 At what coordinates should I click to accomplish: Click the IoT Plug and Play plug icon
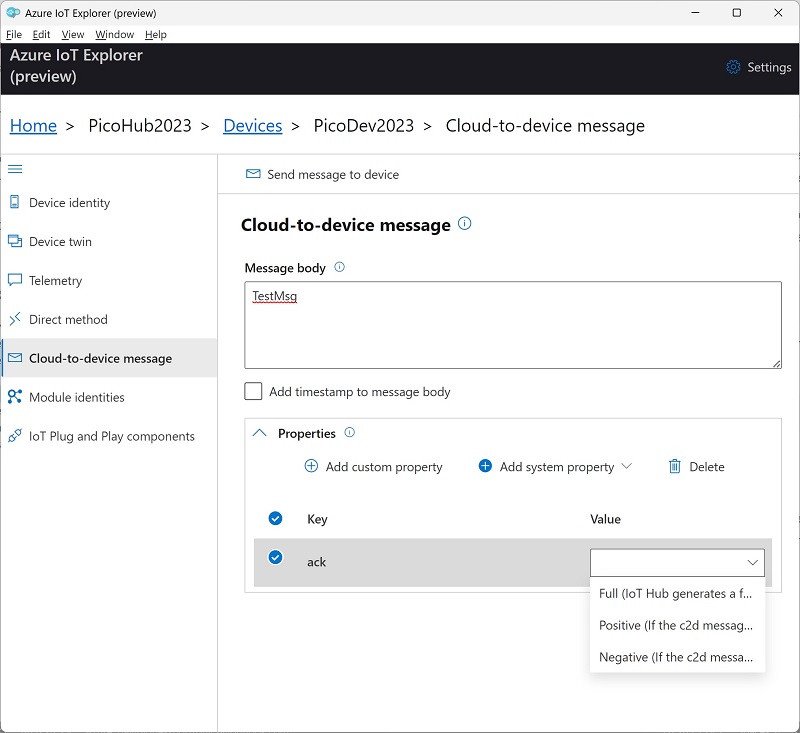click(x=15, y=436)
